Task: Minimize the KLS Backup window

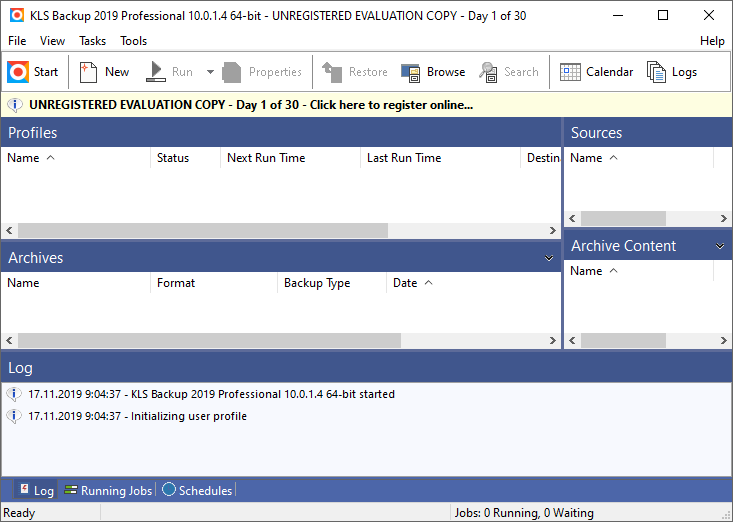Action: tap(618, 15)
